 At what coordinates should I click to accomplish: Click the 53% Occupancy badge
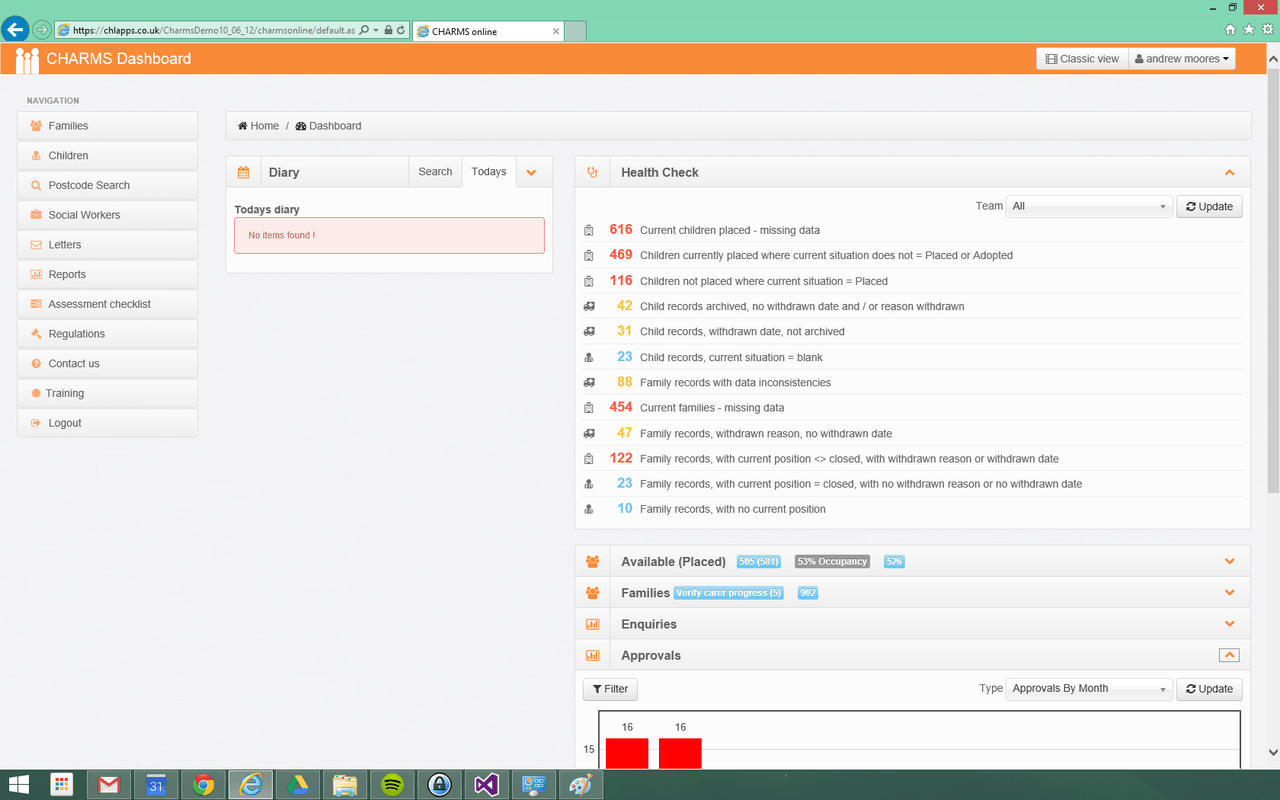832,562
